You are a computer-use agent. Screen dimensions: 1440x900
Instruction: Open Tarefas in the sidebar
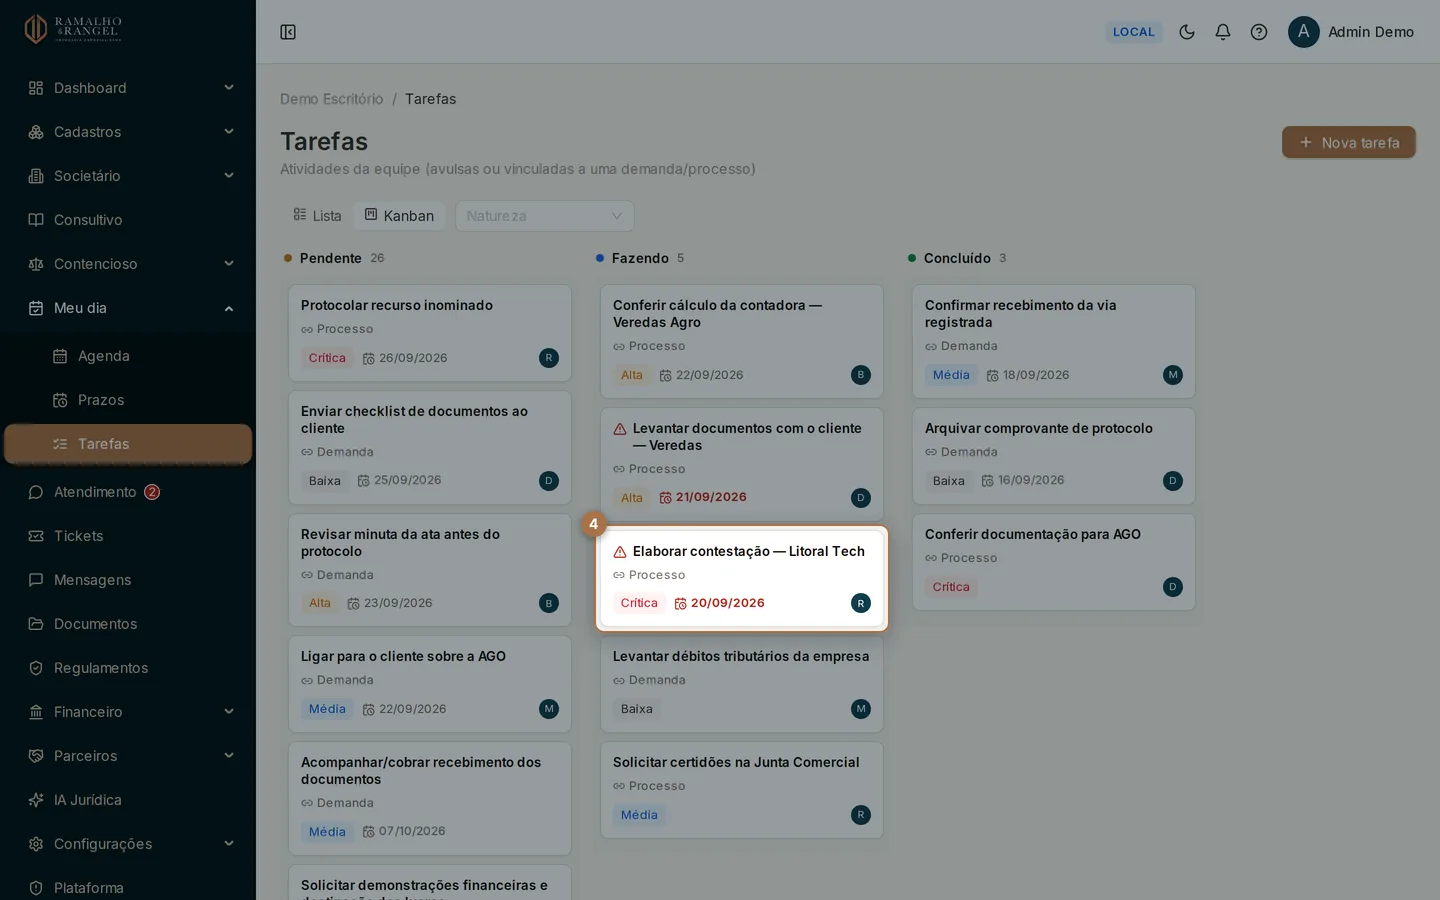coord(128,444)
